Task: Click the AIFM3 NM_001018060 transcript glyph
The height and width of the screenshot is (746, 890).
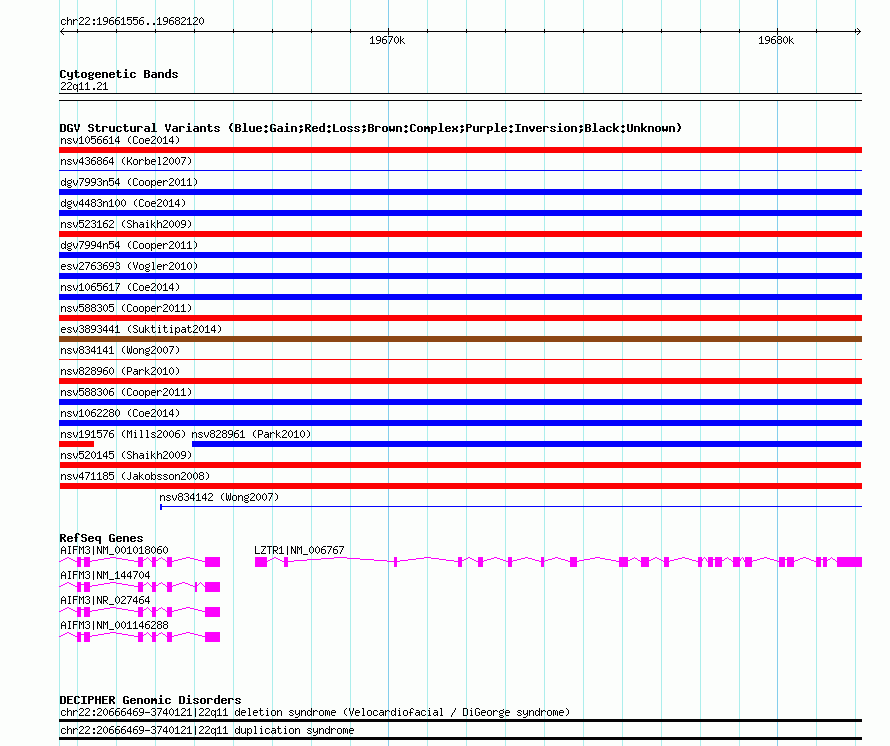Action: click(140, 562)
